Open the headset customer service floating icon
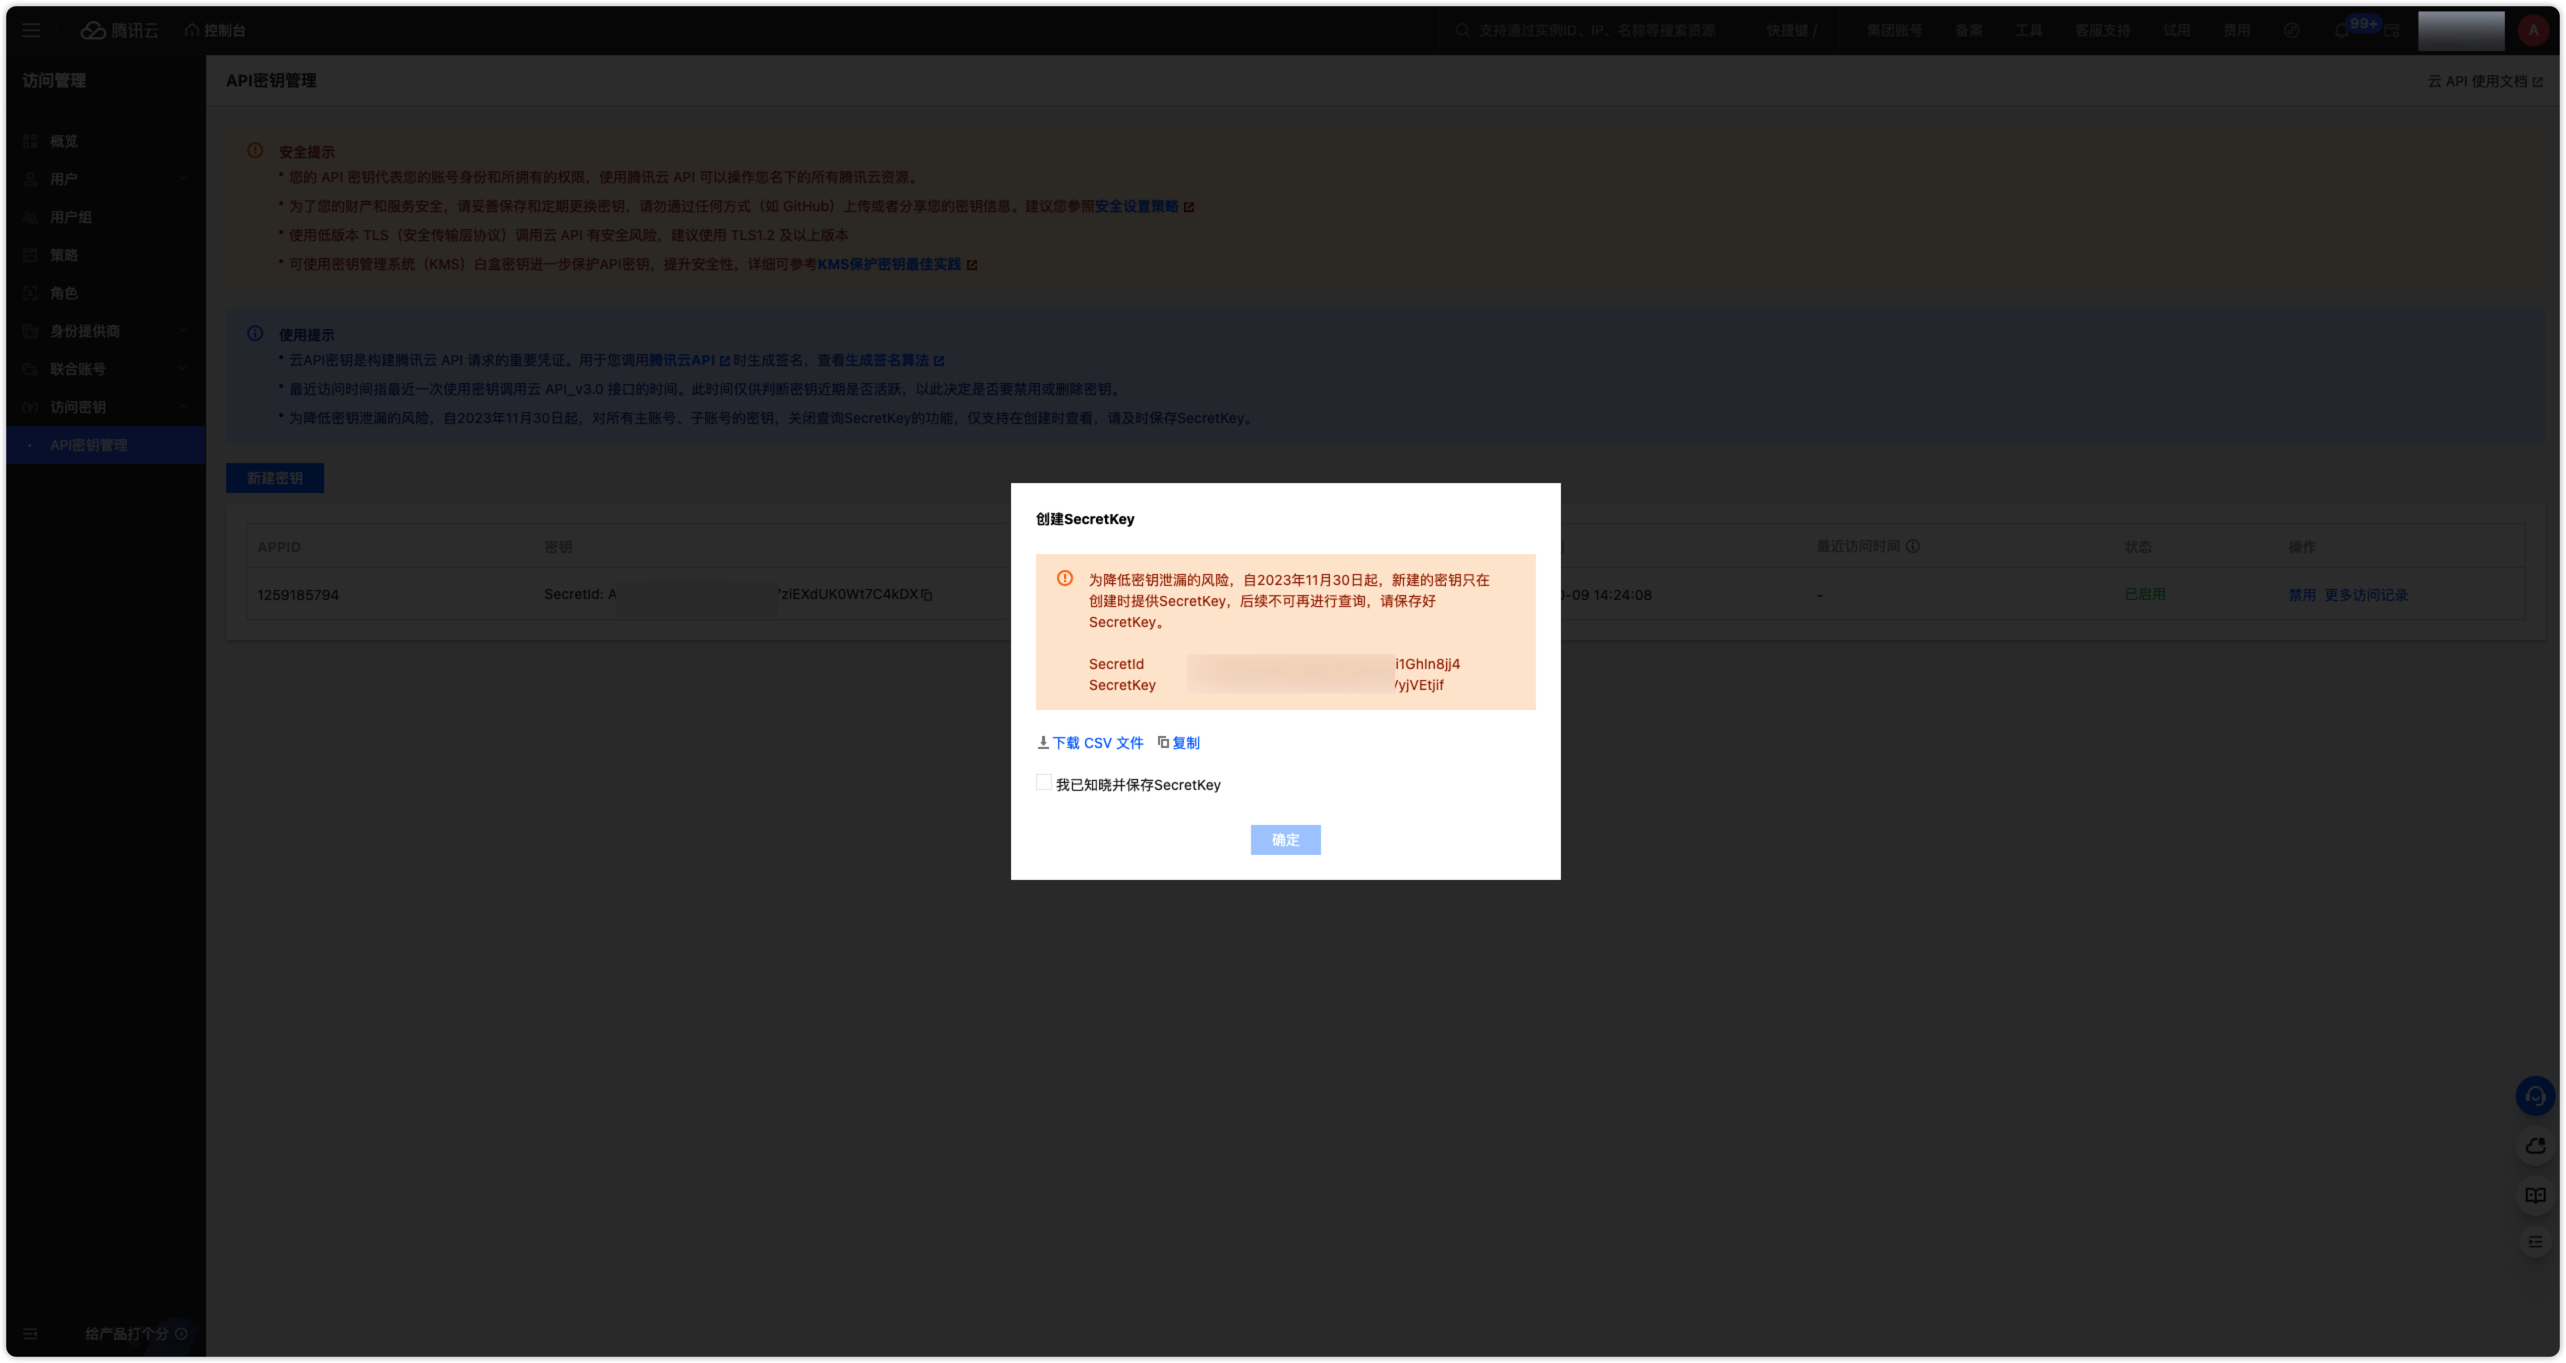Screen dimensions: 2566x1363 2537,1095
